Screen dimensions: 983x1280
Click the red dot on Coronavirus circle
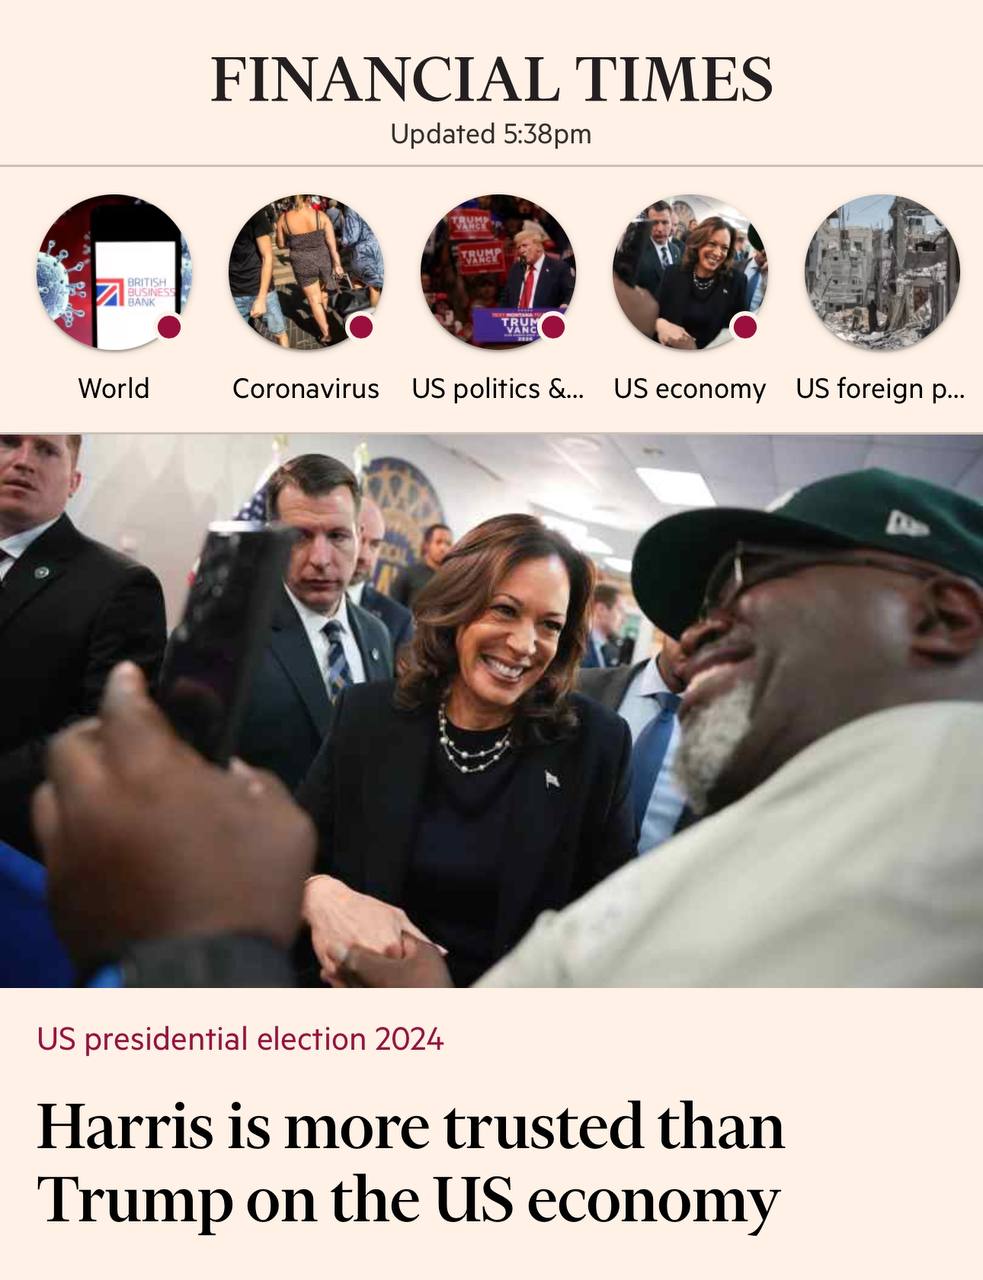[361, 327]
